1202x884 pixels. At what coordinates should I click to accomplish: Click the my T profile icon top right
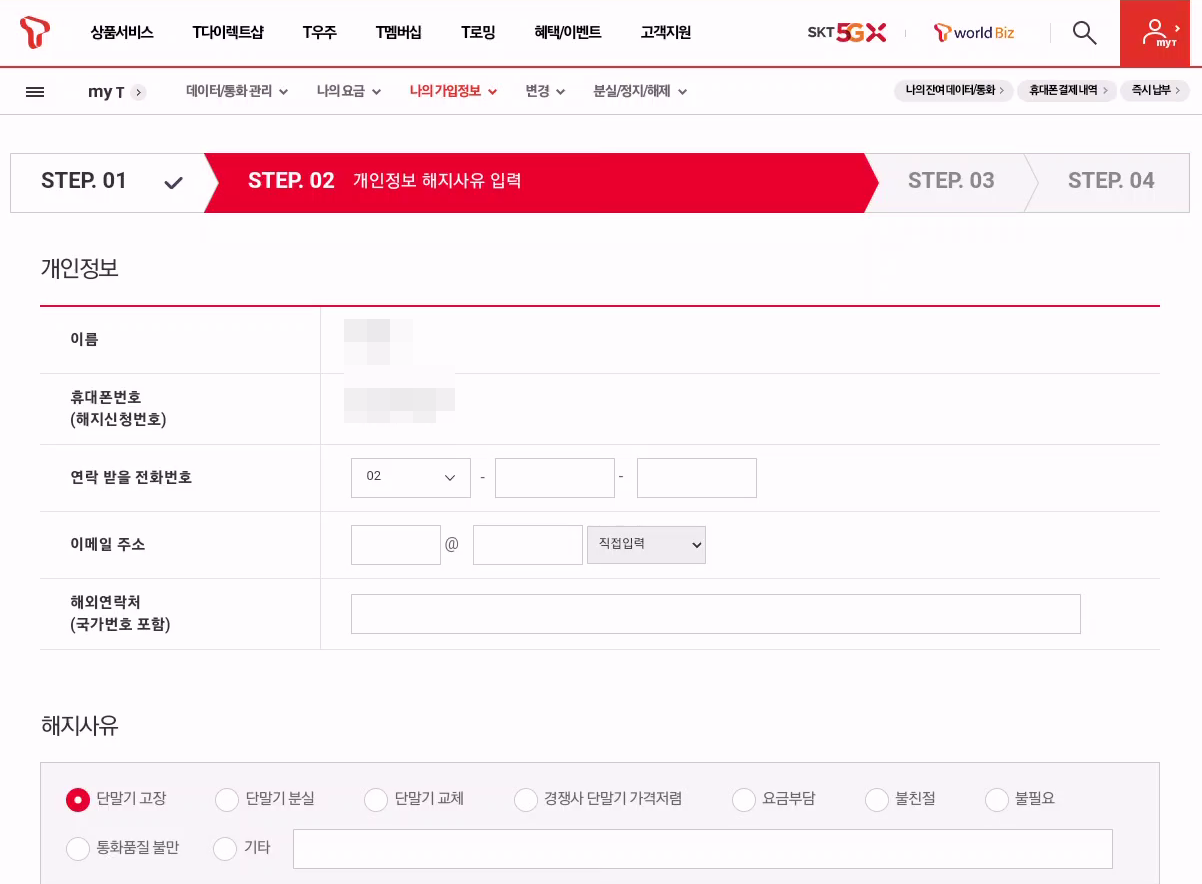(x=1155, y=32)
